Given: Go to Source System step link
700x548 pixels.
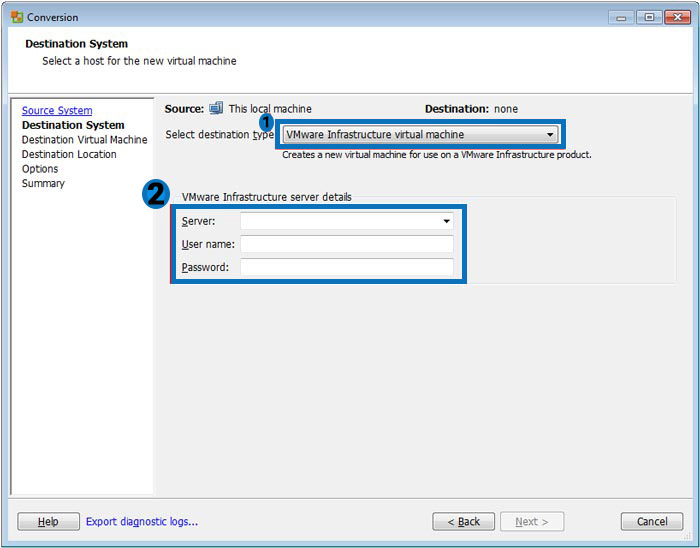Looking at the screenshot, I should (57, 110).
